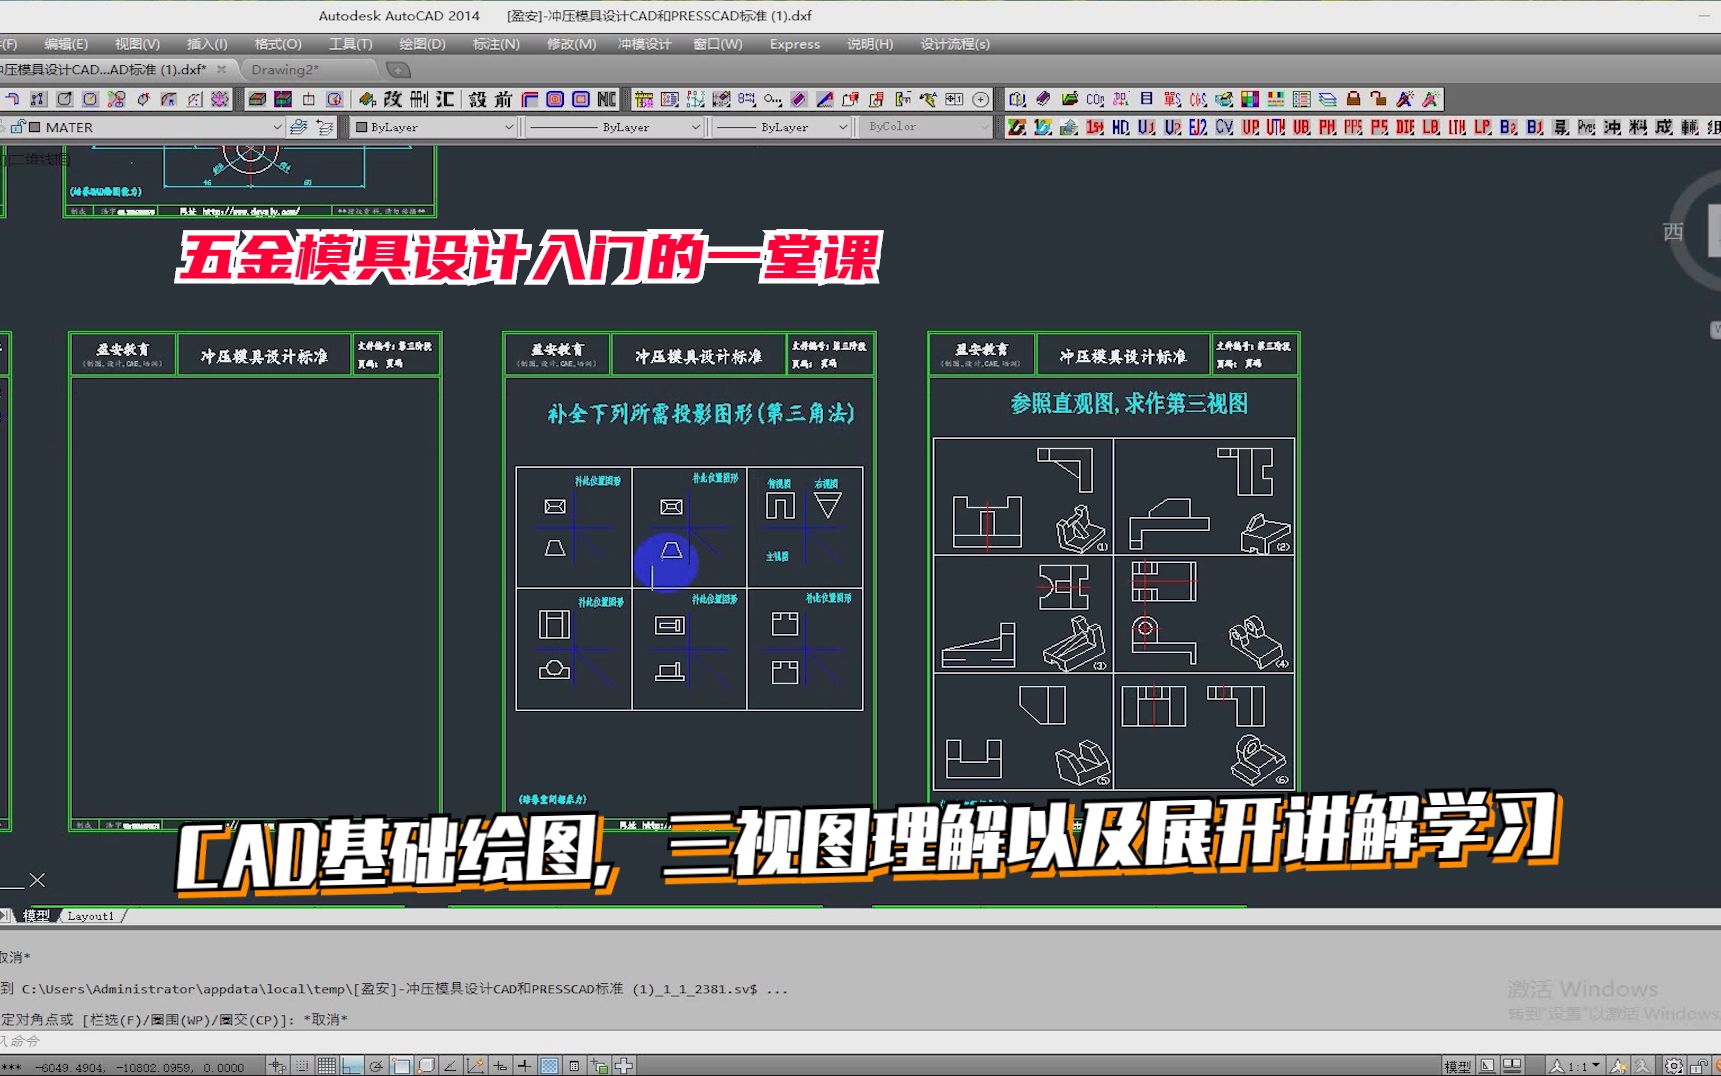Image resolution: width=1721 pixels, height=1076 pixels.
Task: Open the 格式(O) menu
Action: pyautogui.click(x=278, y=44)
